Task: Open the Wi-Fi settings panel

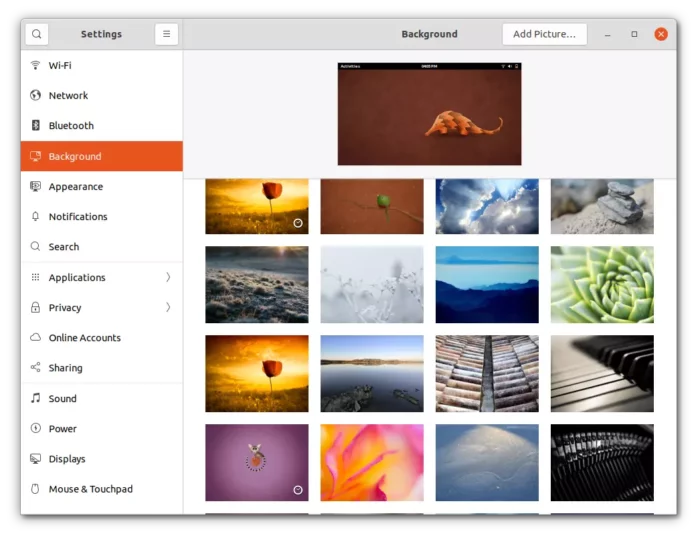Action: pyautogui.click(x=102, y=65)
